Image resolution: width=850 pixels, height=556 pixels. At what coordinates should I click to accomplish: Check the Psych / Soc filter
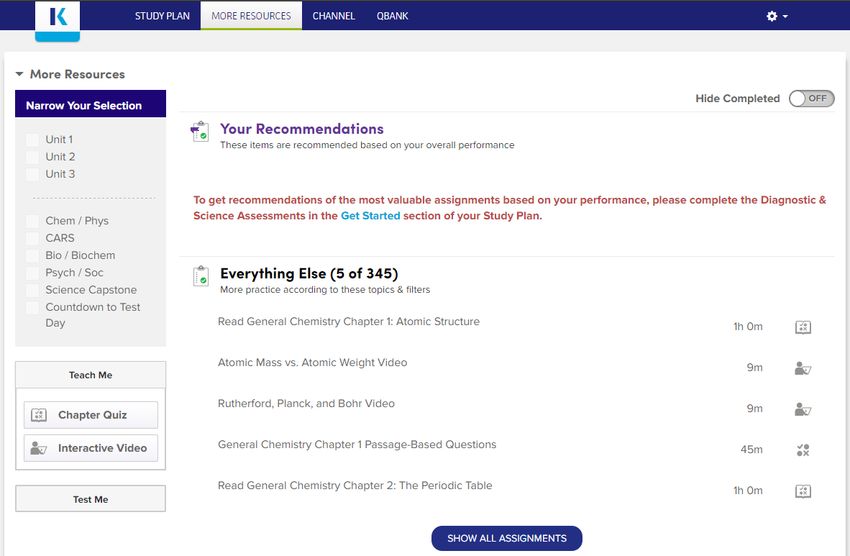33,273
